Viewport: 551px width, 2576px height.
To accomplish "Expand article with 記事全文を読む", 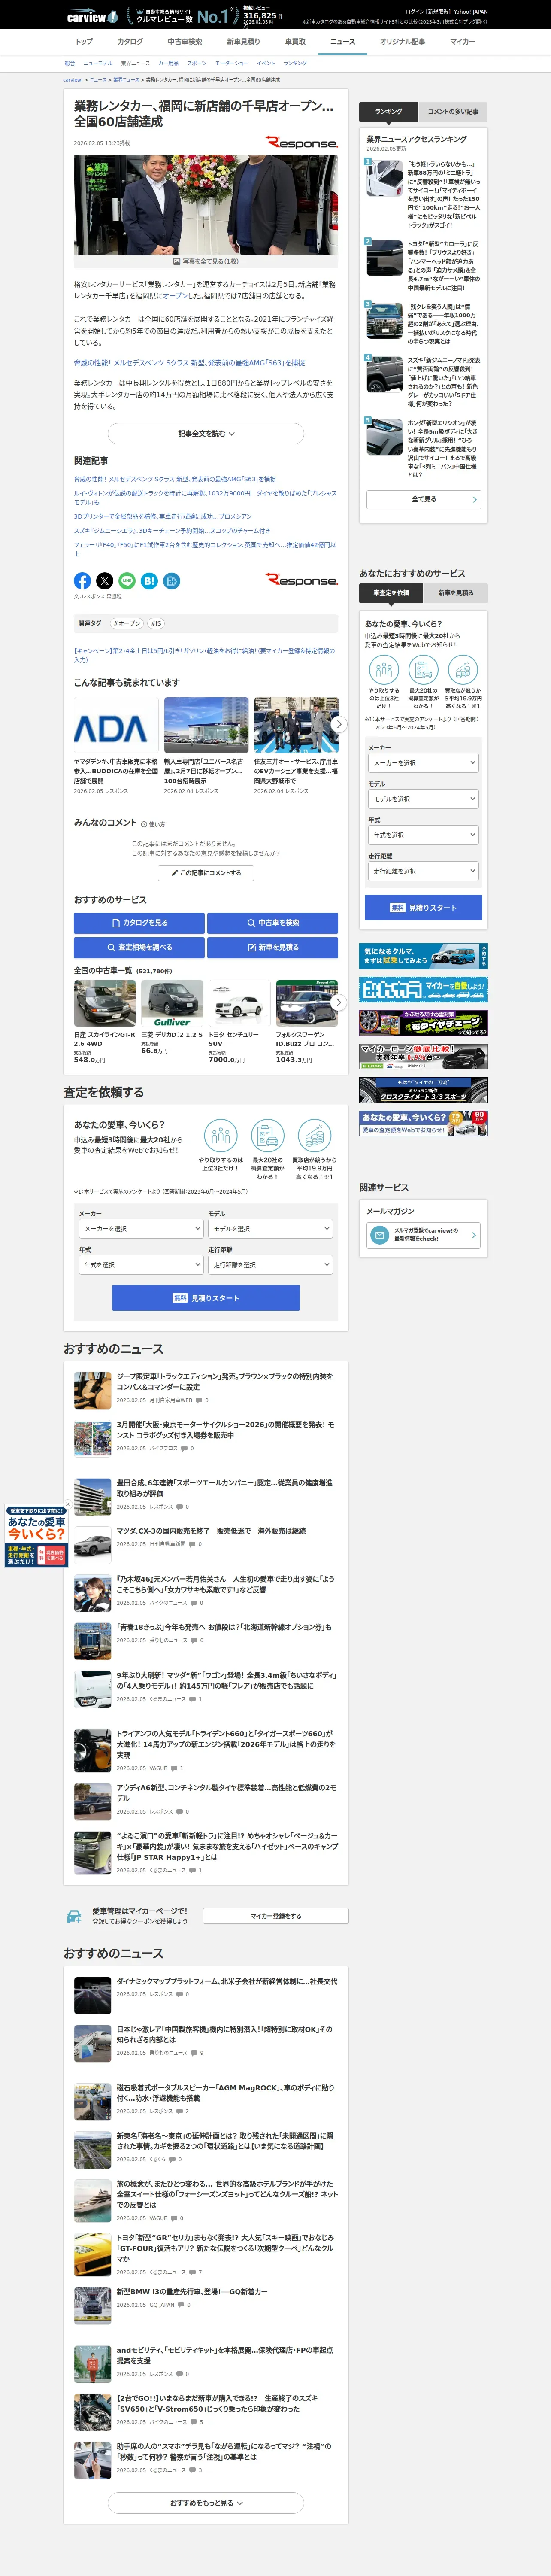I will point(206,434).
